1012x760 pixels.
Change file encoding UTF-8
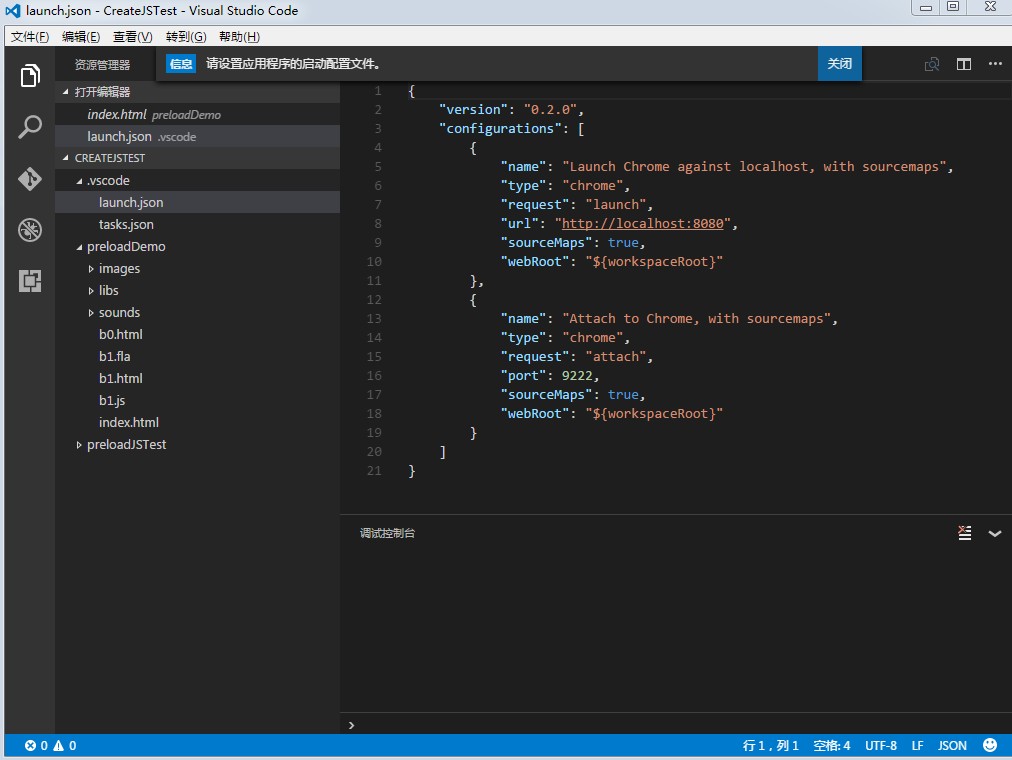880,746
